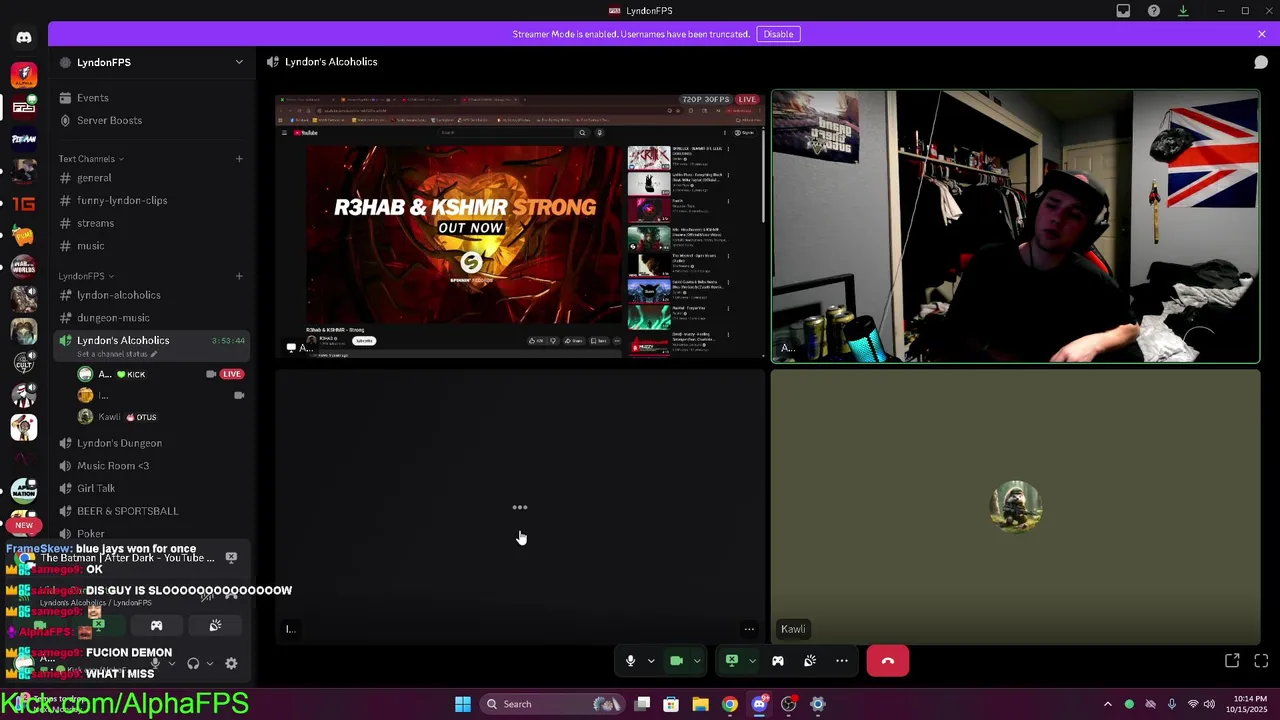Open Microsoft Store from taskbar

[671, 704]
